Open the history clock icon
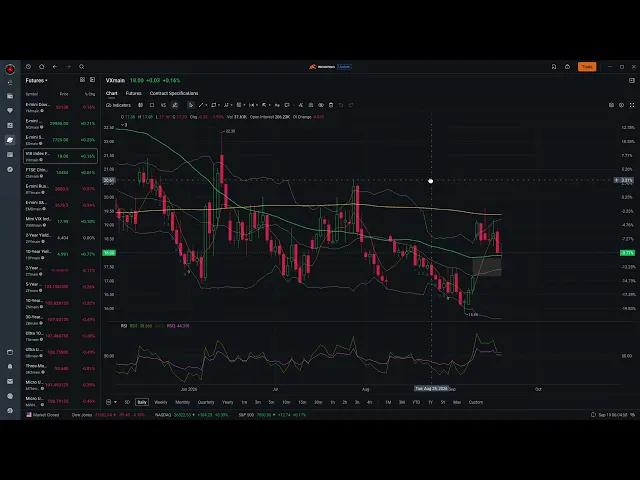Screen dimensions: 640x480 click(x=28, y=67)
